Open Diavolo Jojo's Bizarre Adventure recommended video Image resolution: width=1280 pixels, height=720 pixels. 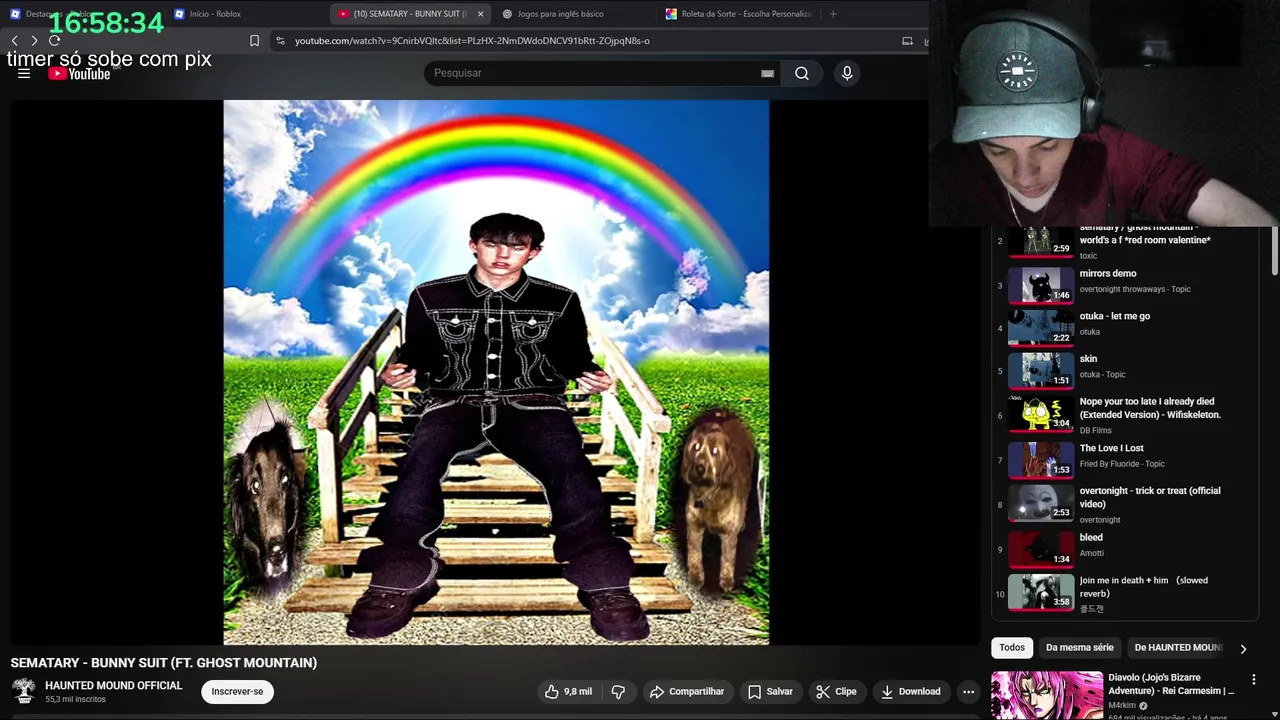1171,684
